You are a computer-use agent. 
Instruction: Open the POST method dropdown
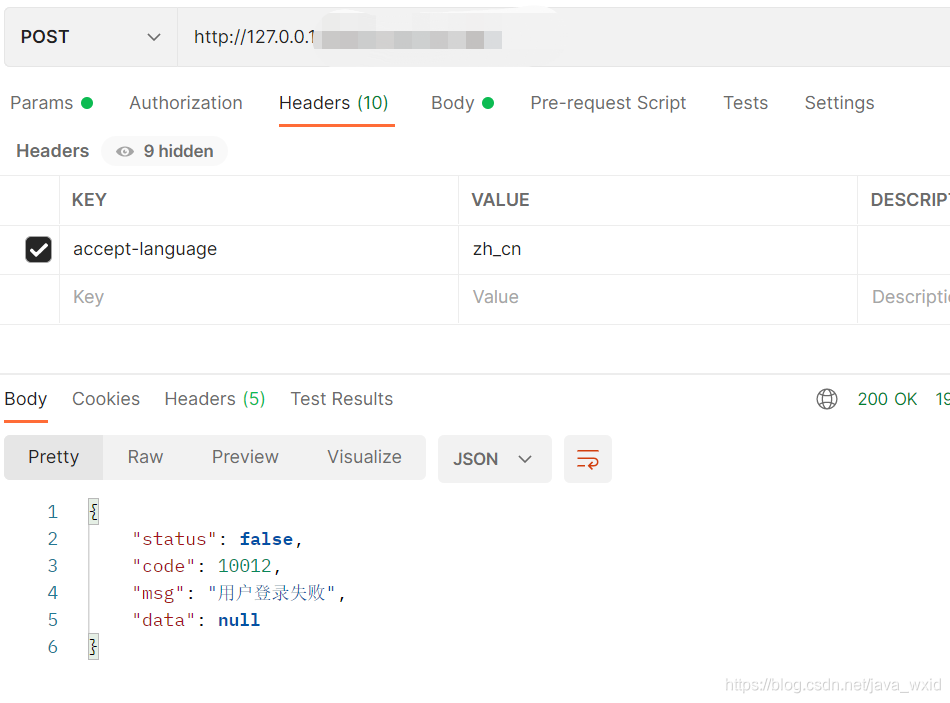tap(90, 37)
